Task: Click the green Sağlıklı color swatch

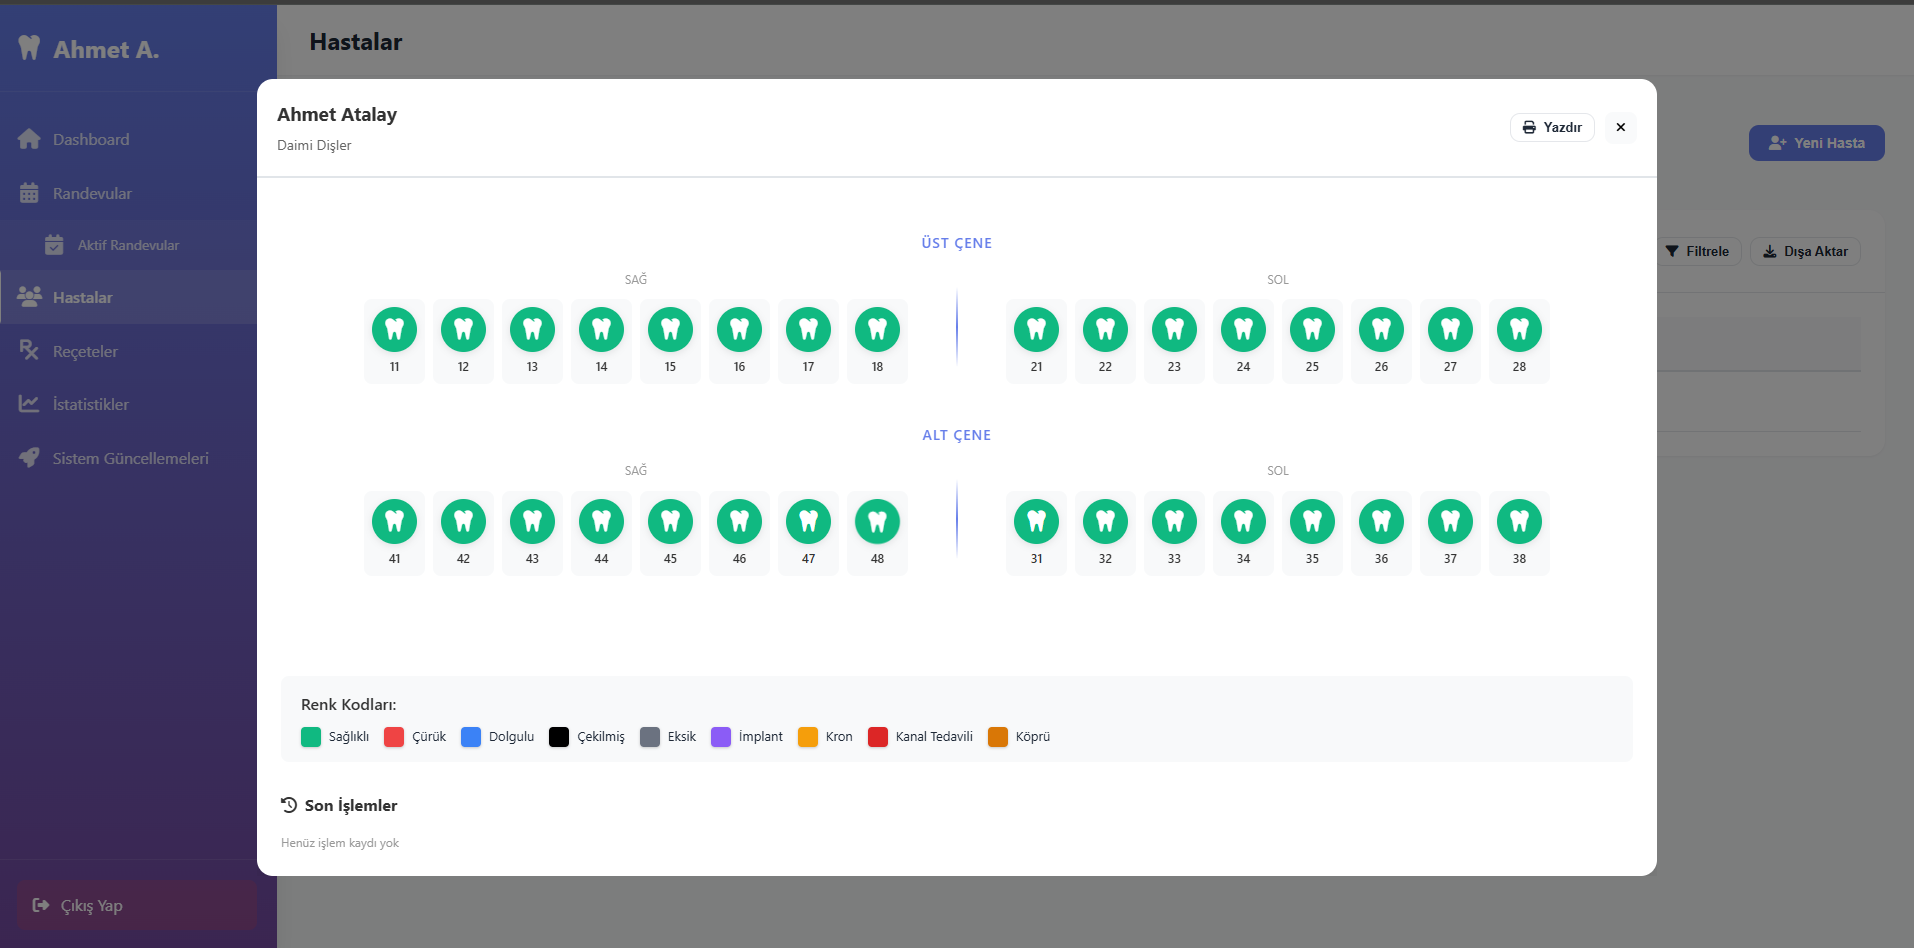Action: tap(311, 737)
